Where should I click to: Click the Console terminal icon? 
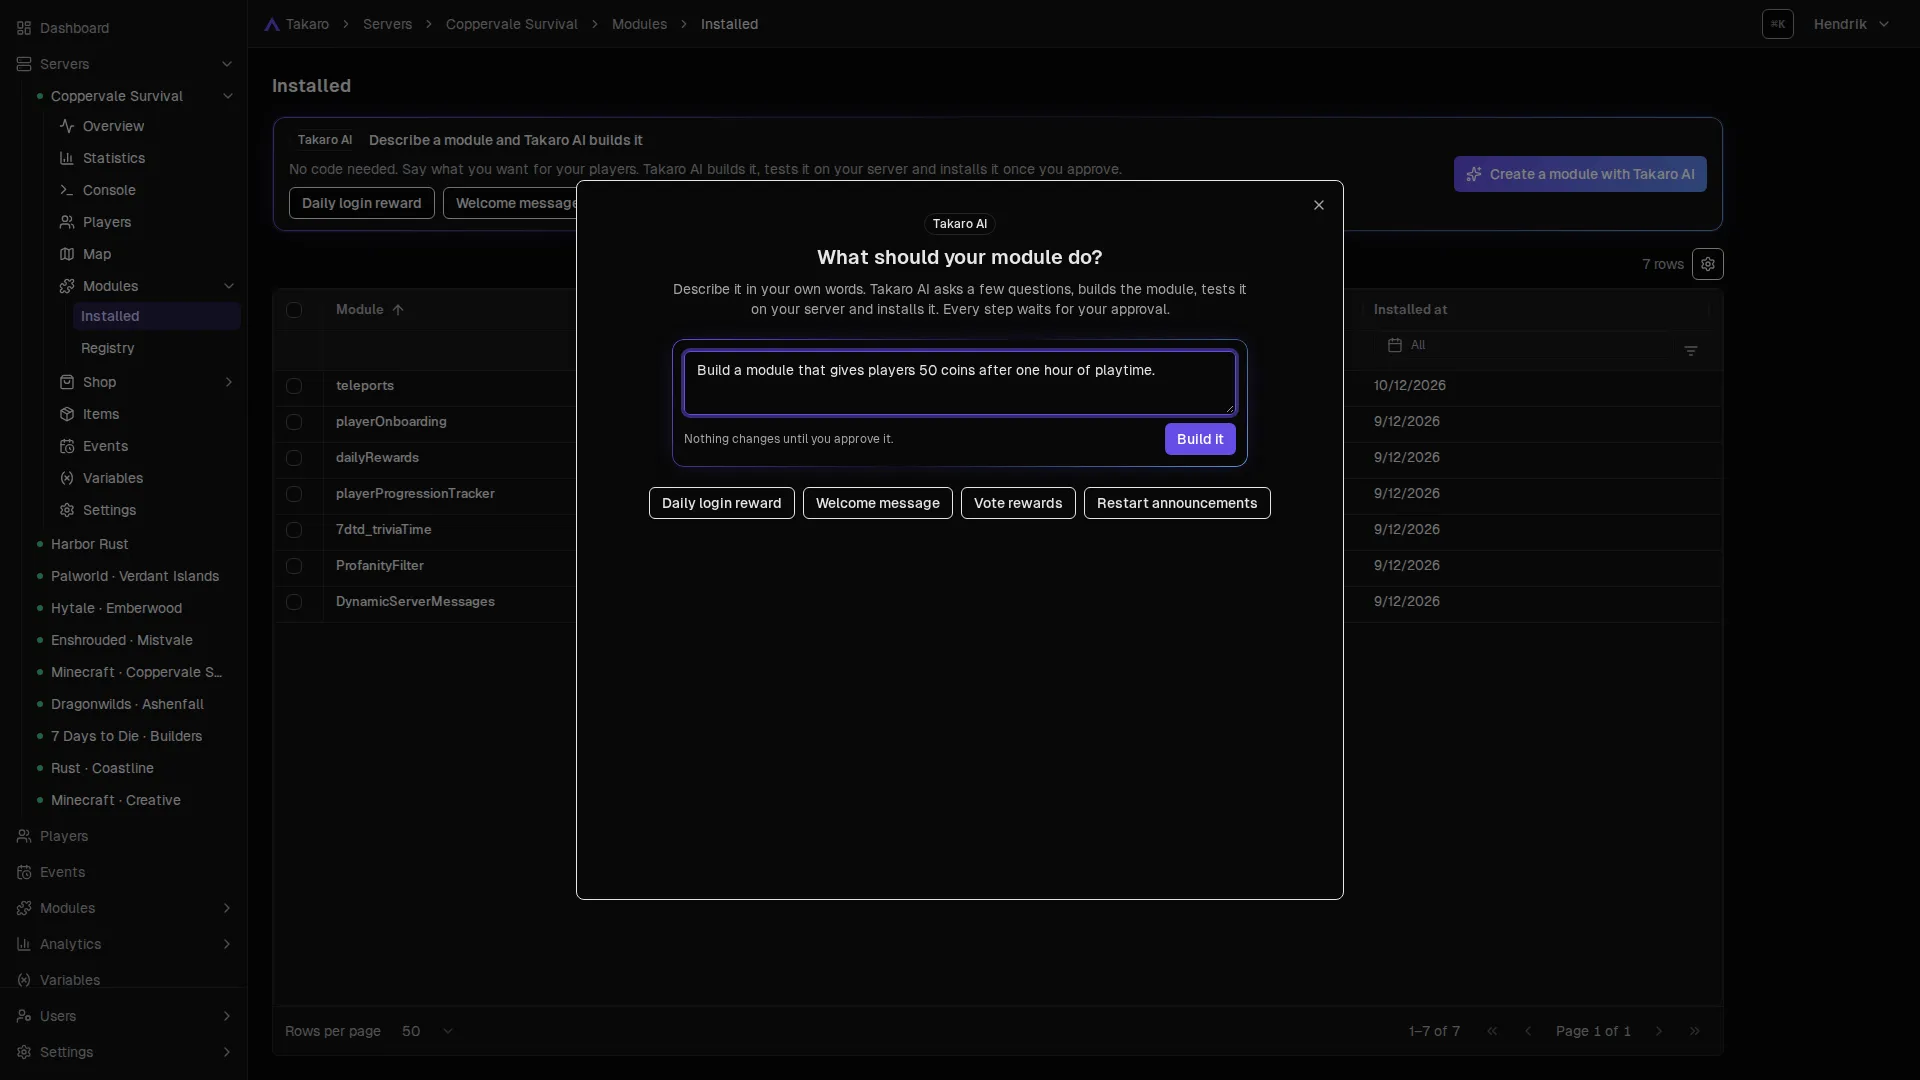tap(67, 190)
